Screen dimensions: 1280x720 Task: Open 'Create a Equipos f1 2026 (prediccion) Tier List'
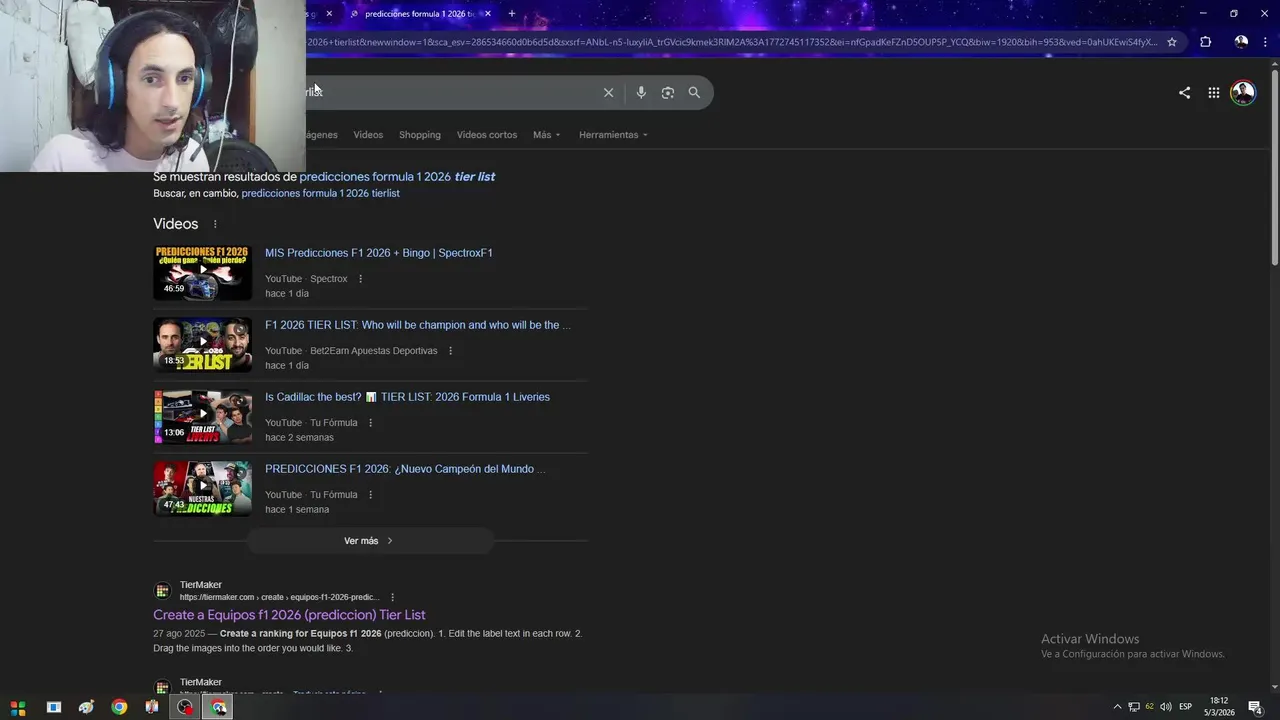click(289, 615)
